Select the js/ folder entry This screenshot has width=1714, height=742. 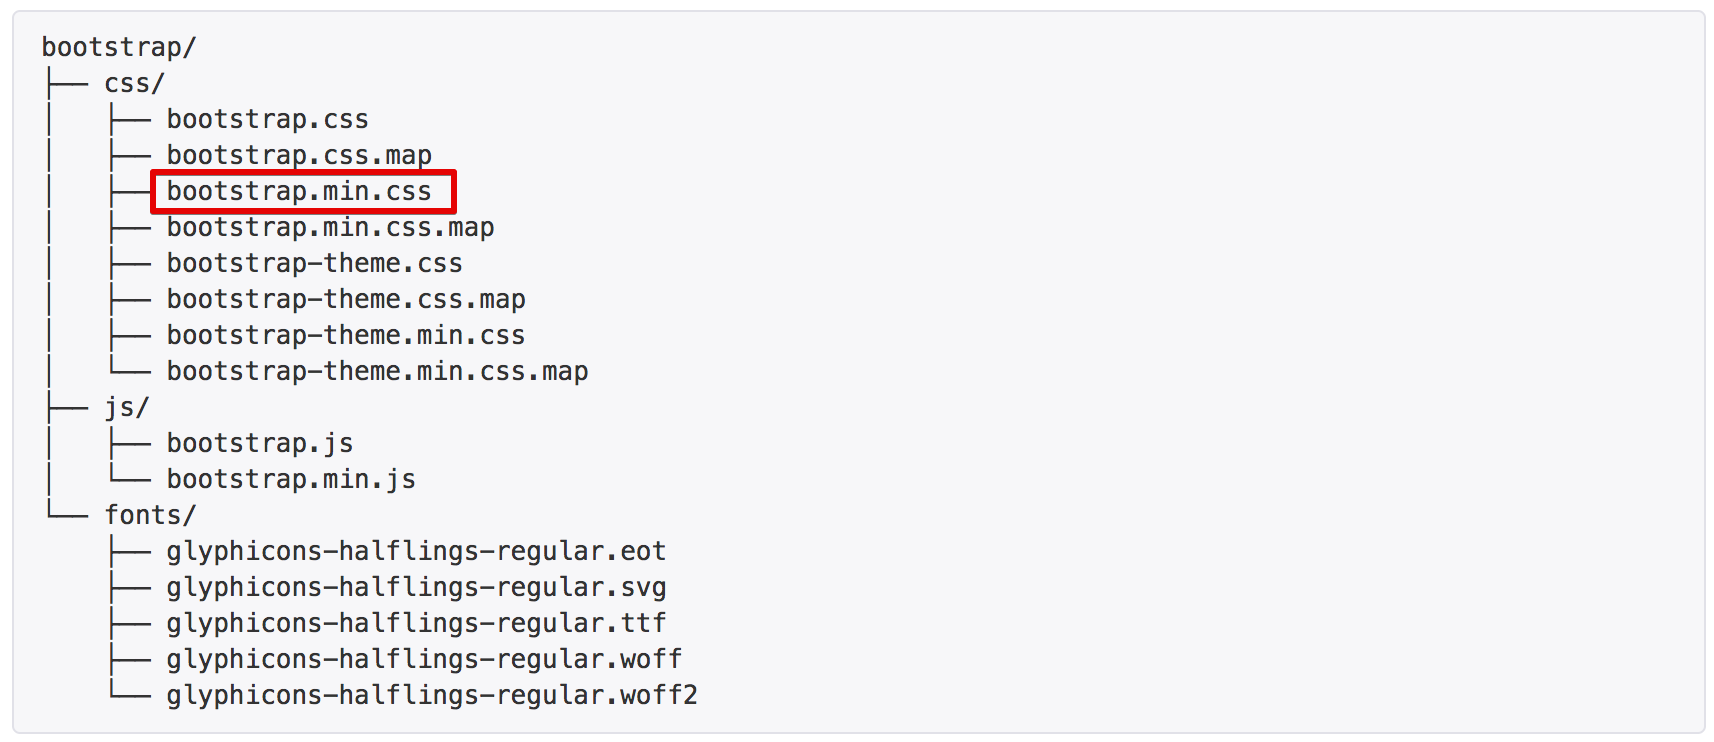click(127, 407)
